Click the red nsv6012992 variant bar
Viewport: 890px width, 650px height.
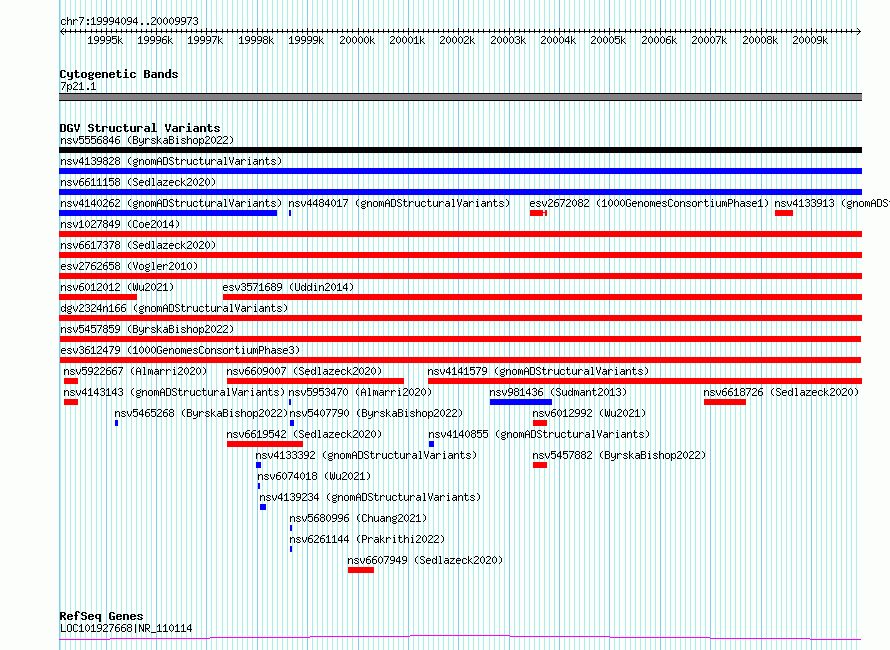pyautogui.click(x=540, y=423)
